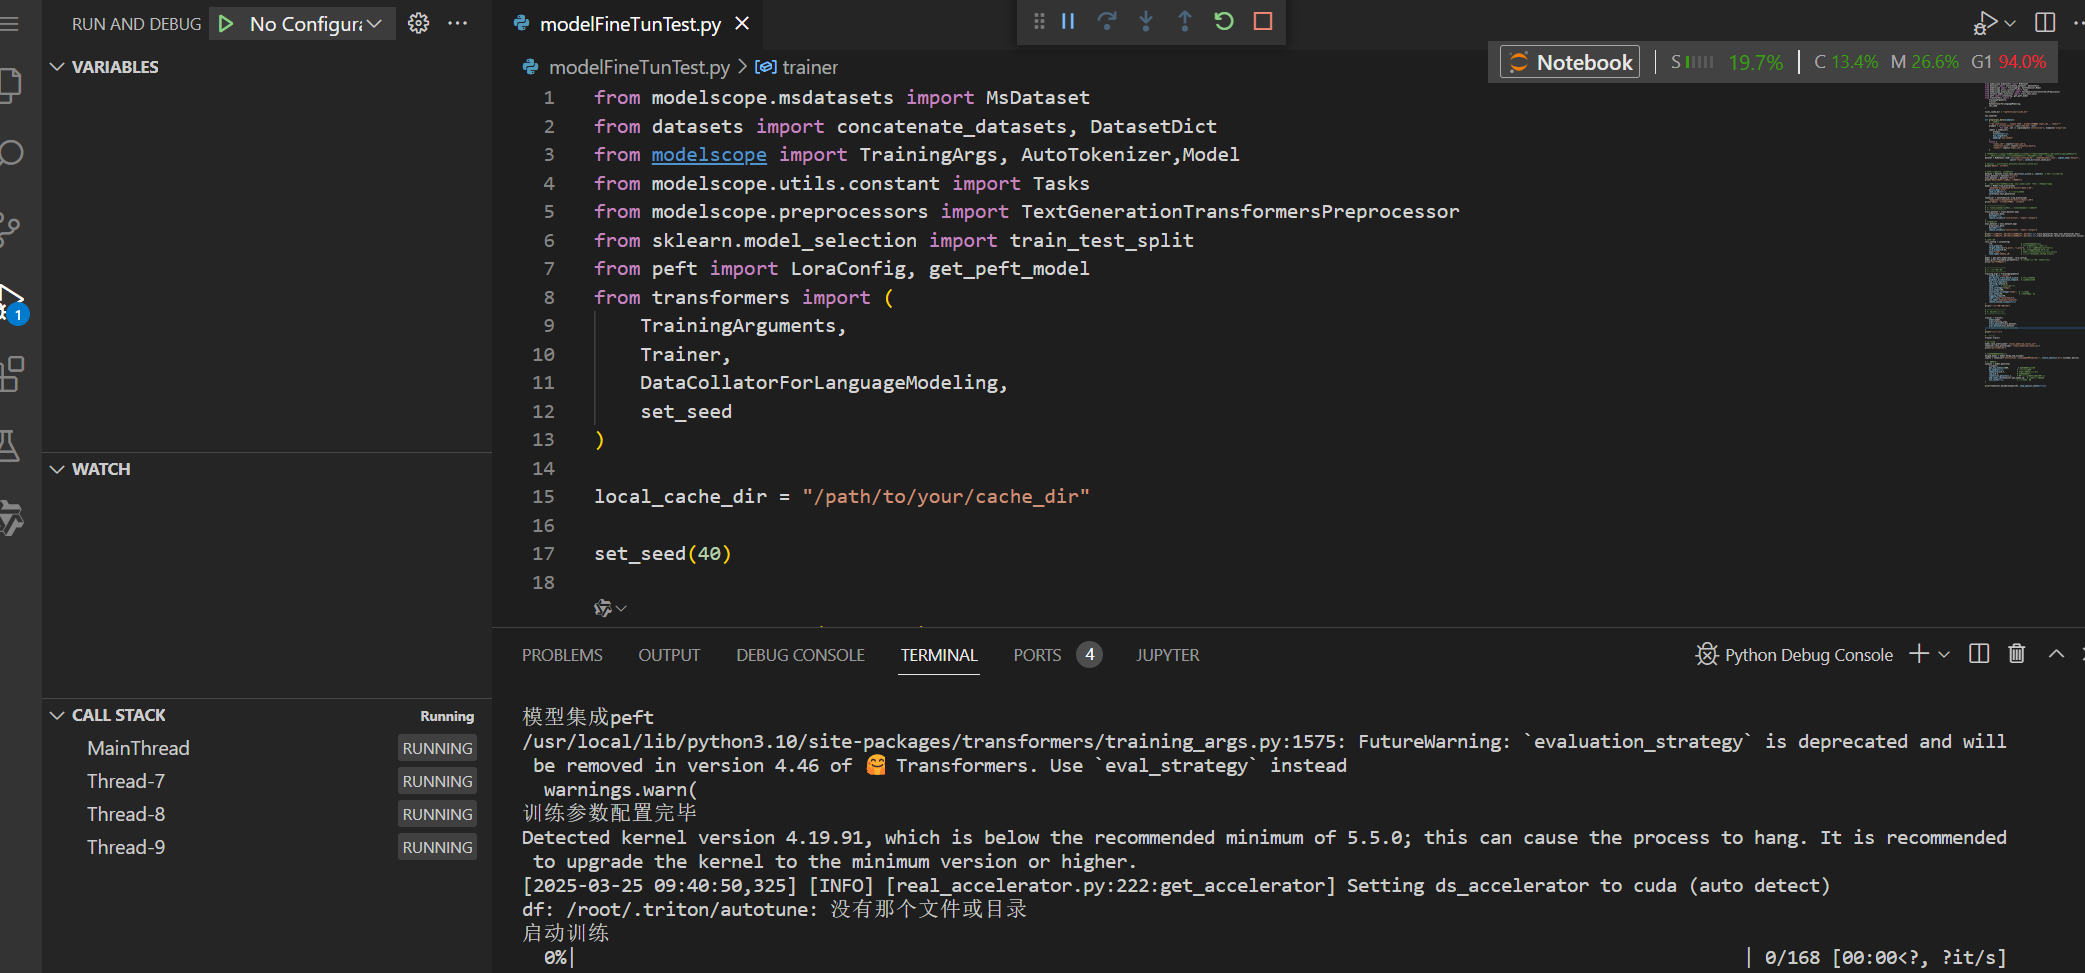Kill terminal with trash icon
The height and width of the screenshot is (973, 2085).
2017,654
